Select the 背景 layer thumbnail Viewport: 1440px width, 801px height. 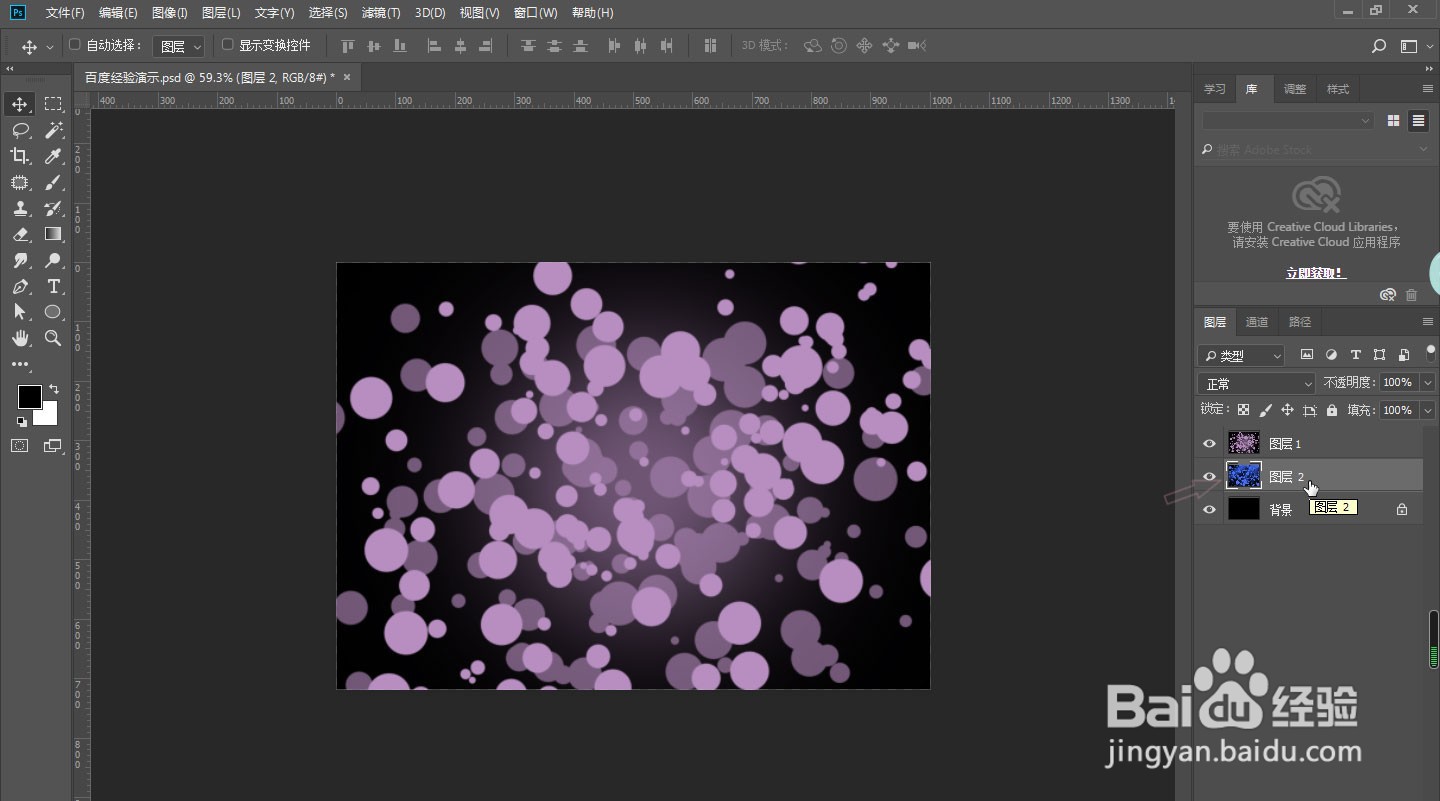point(1244,509)
